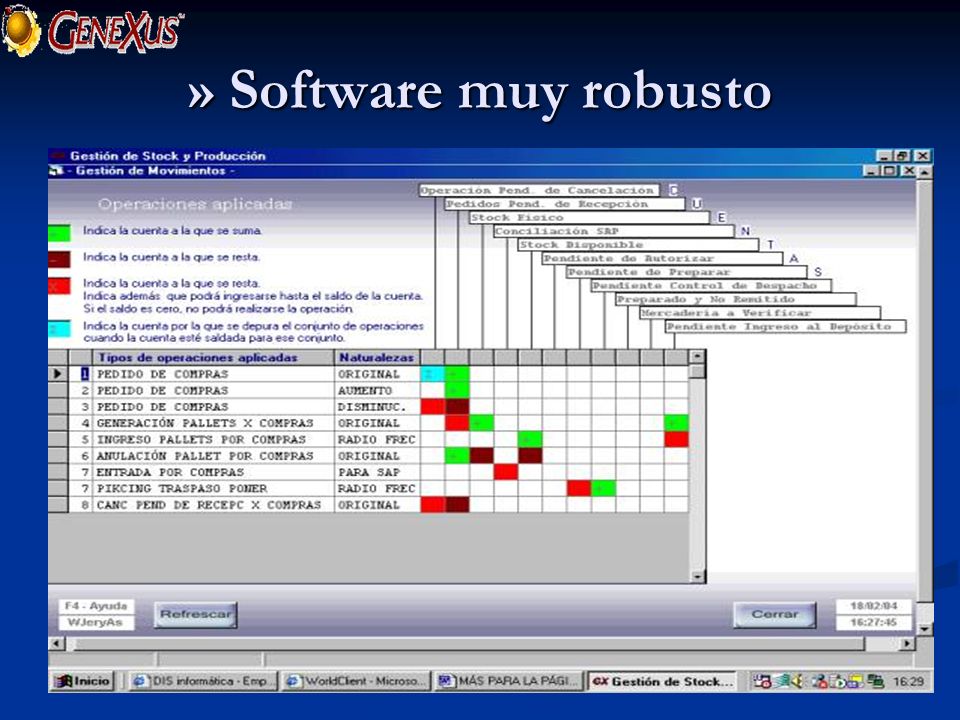960x720 pixels.
Task: Click the 'Stock Disponible' column label
Action: 638,244
